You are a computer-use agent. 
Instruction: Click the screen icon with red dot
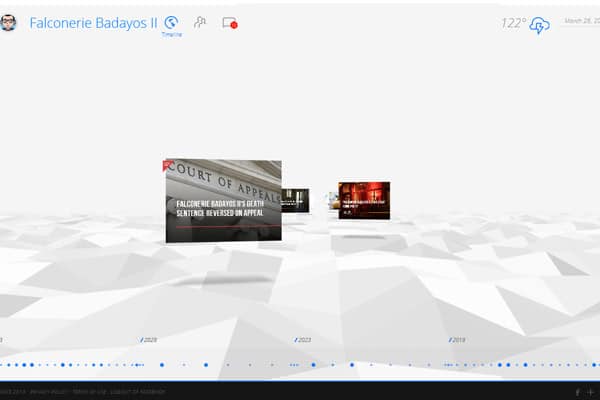click(x=230, y=23)
